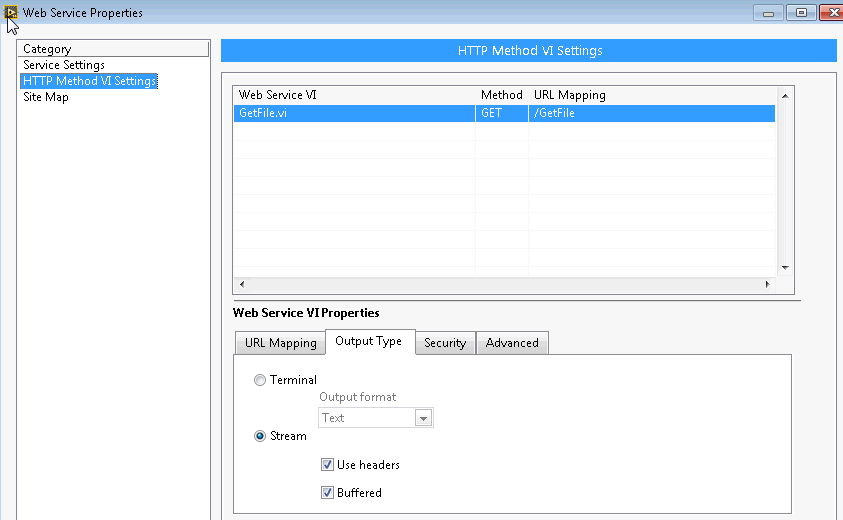Click the horizontal scroll right arrow
This screenshot has width=843, height=520.
click(x=767, y=284)
